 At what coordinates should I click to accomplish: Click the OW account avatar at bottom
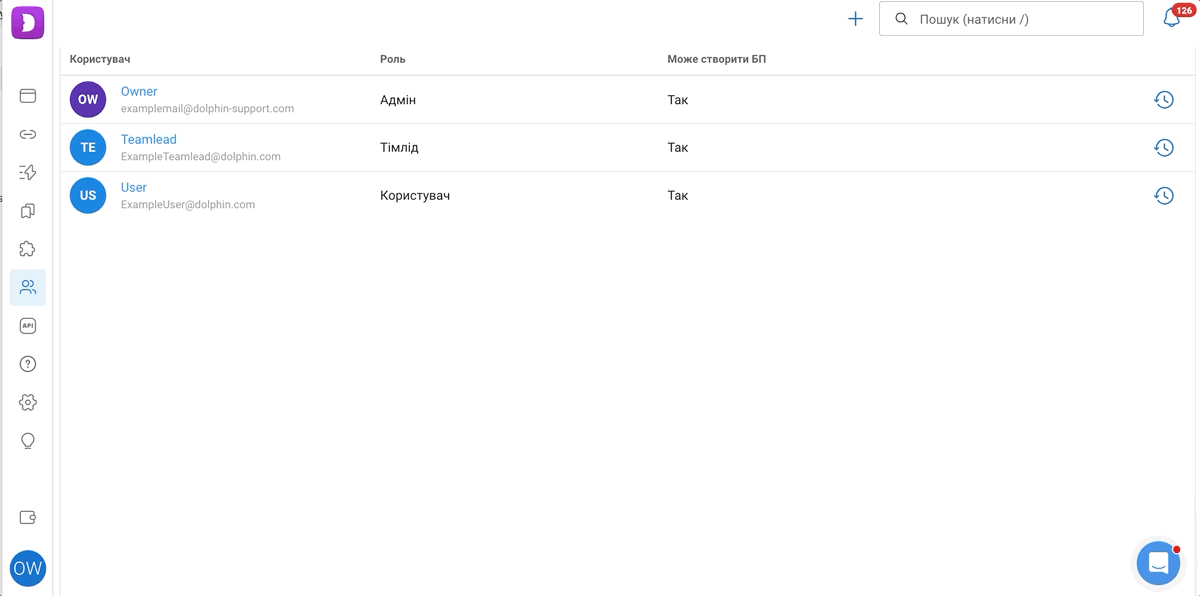pyautogui.click(x=28, y=568)
